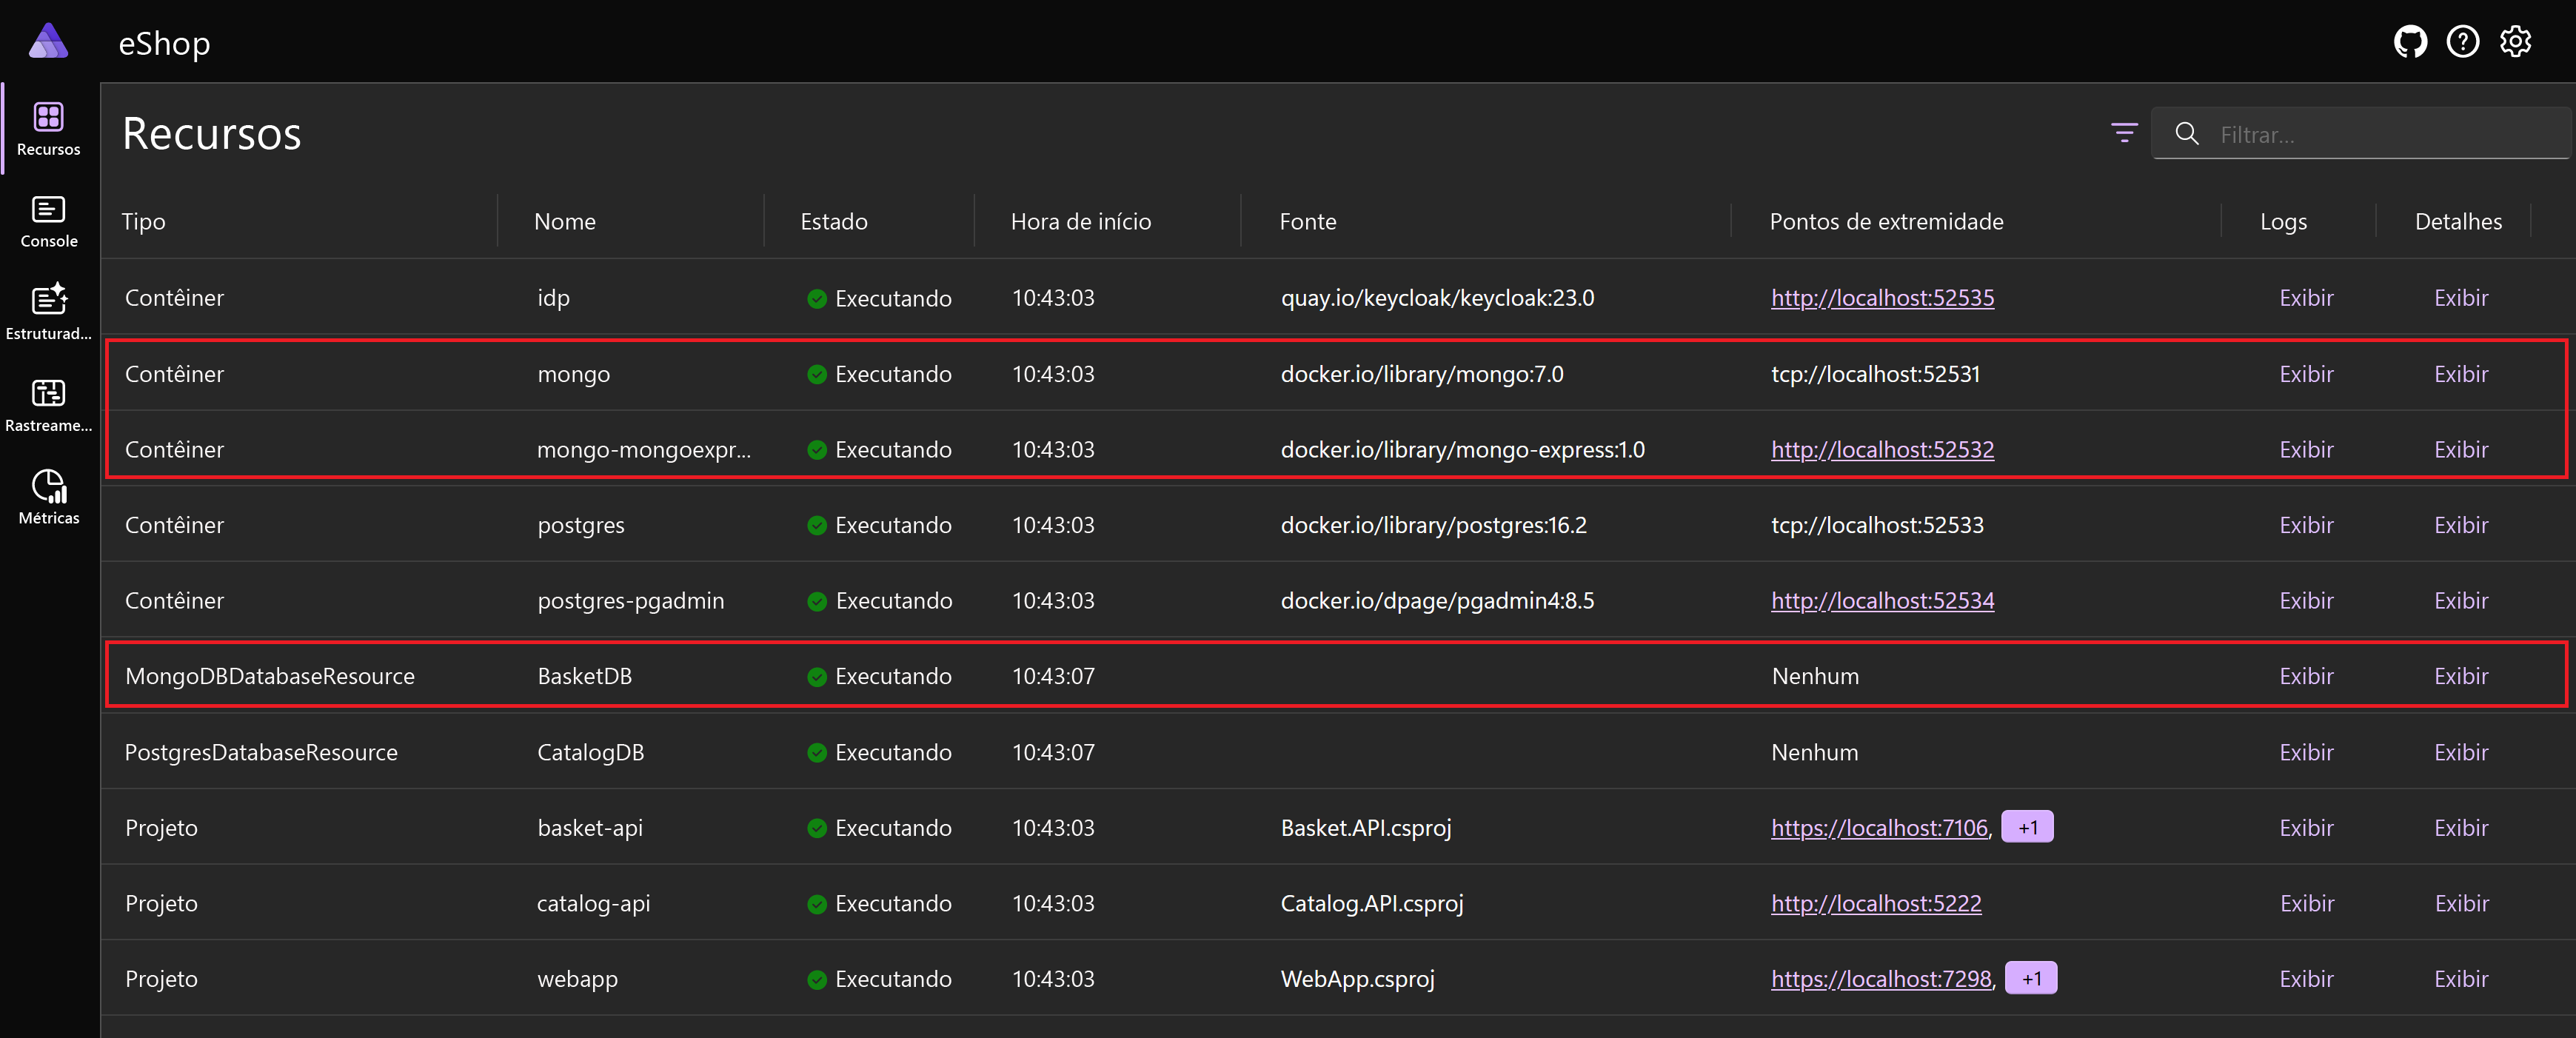This screenshot has width=2576, height=1038.
Task: Open catalog-api endpoint localhost:5222 link
Action: coord(1876,904)
